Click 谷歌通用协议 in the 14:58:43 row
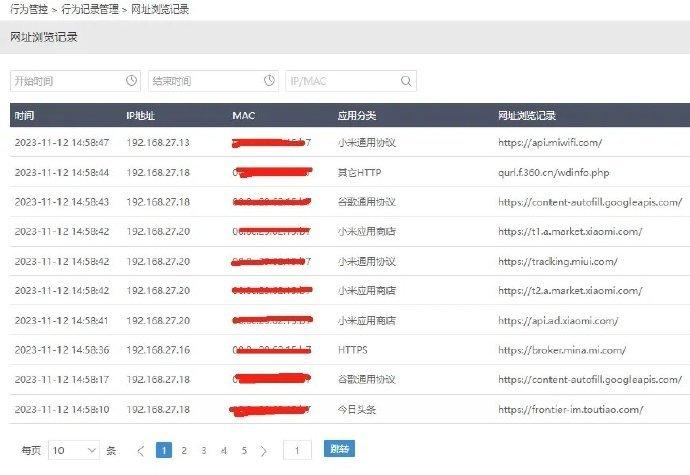 click(367, 202)
